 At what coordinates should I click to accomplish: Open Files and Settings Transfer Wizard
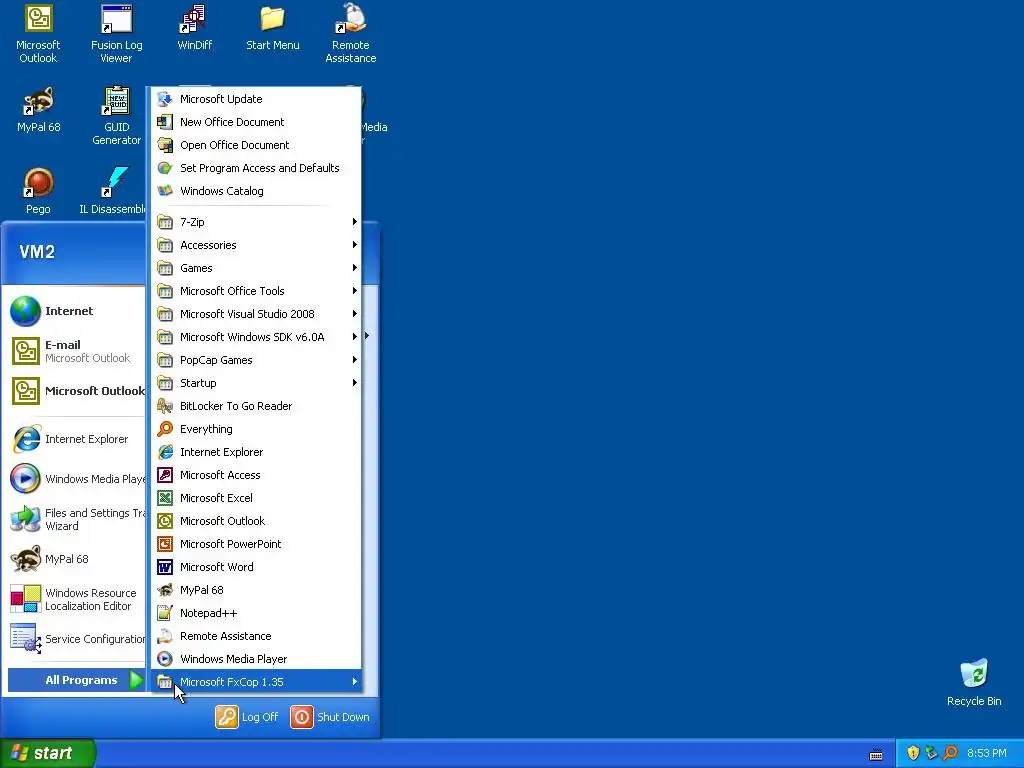pyautogui.click(x=76, y=519)
